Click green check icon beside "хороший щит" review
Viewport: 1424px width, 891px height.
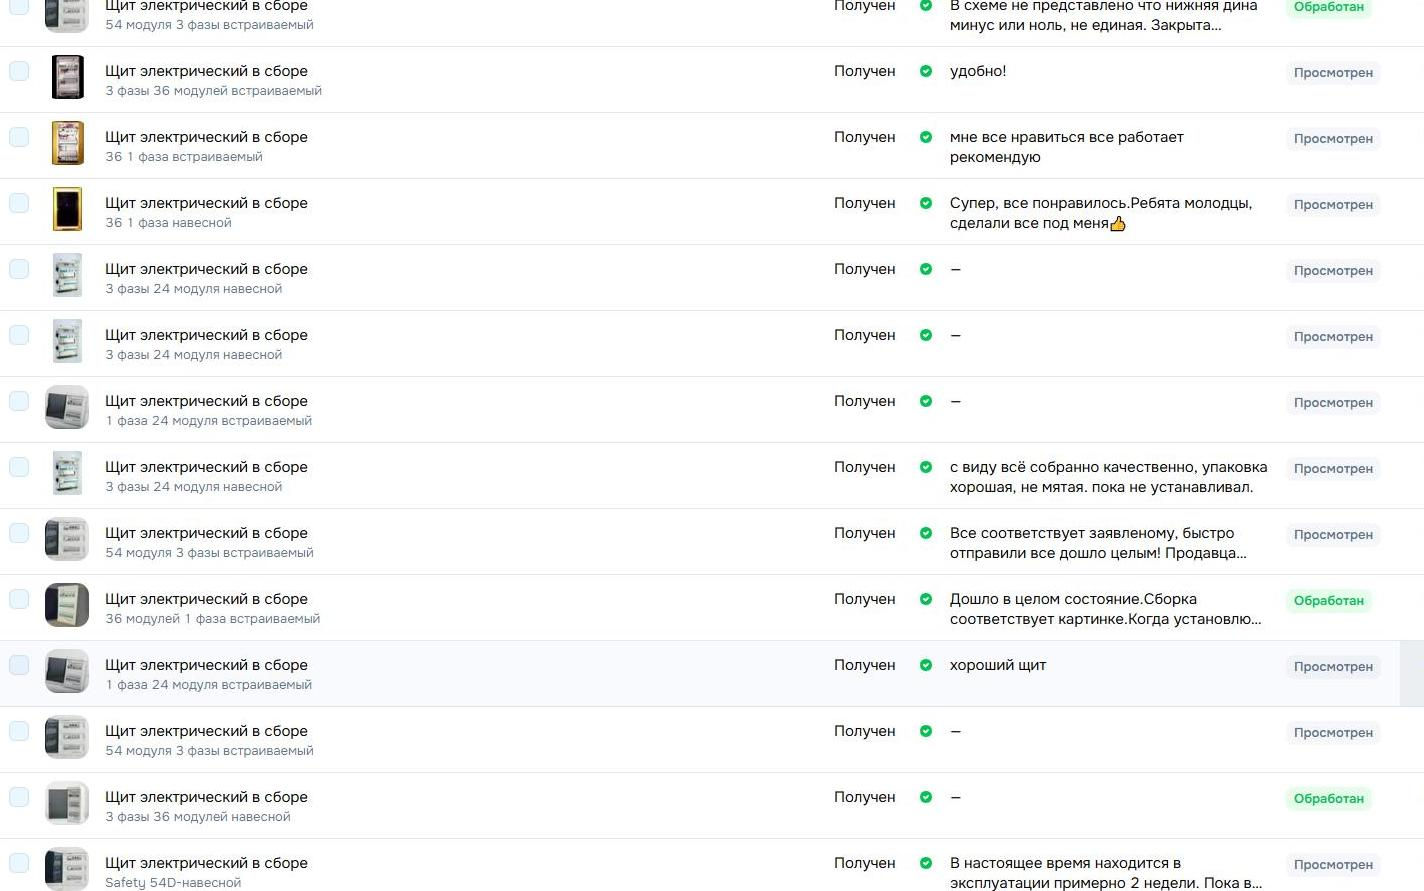click(x=926, y=665)
